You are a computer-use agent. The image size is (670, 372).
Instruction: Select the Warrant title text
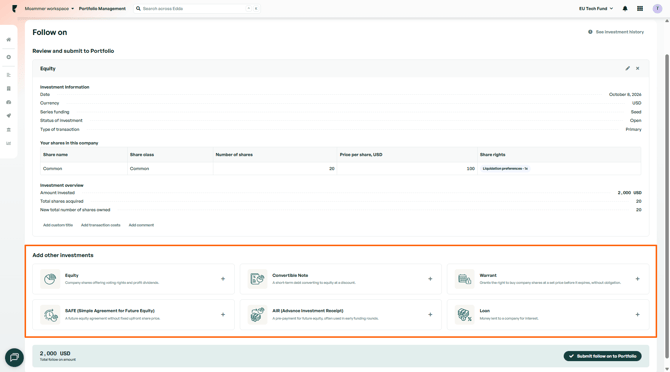[x=488, y=275]
